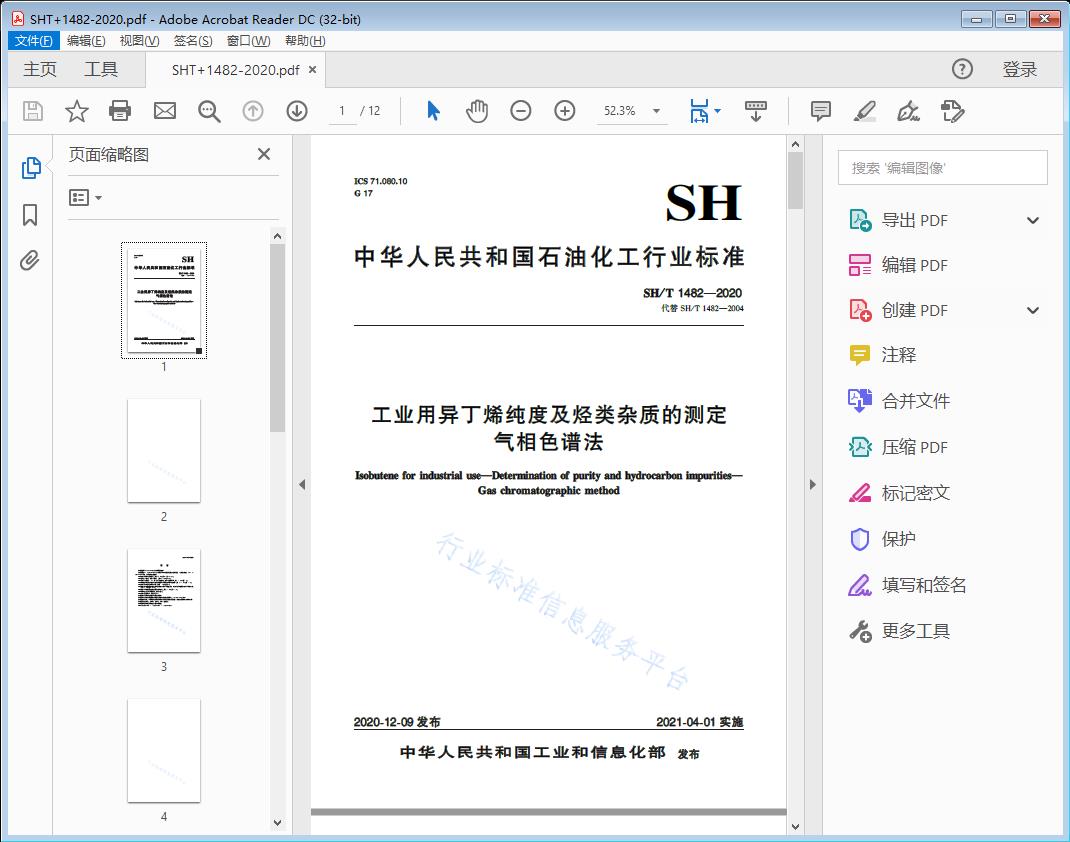Viewport: 1070px width, 842px height.
Task: Add this PDF to favorites via the star
Action: tap(76, 111)
